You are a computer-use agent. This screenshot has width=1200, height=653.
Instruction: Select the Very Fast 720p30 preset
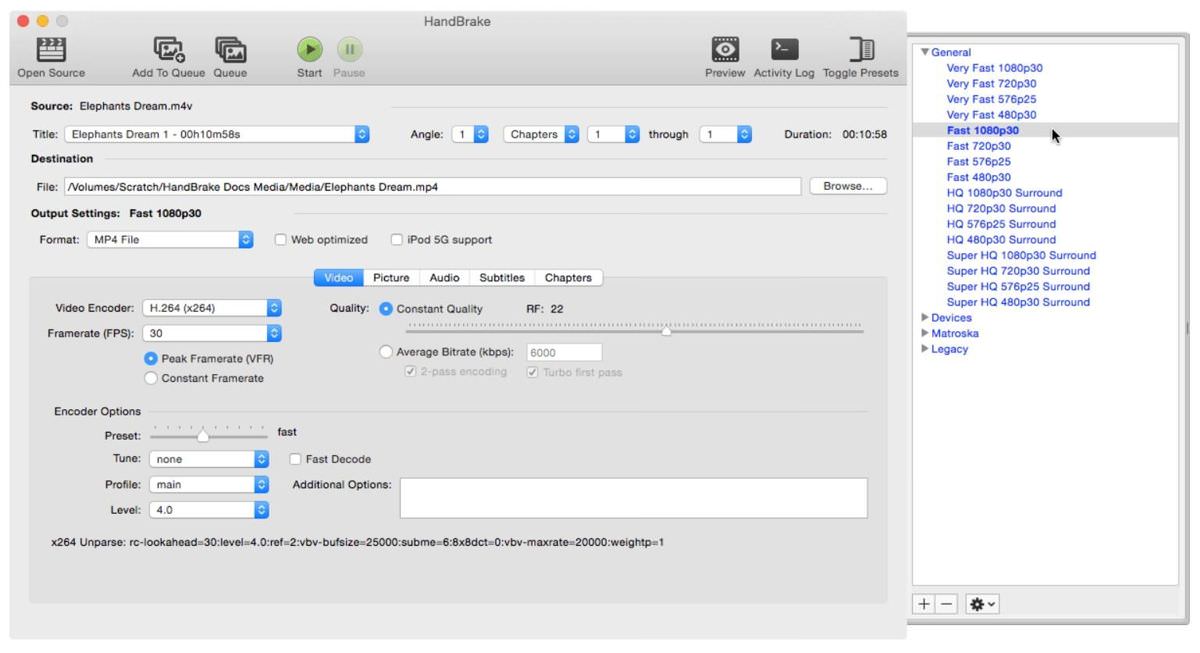pyautogui.click(x=991, y=84)
